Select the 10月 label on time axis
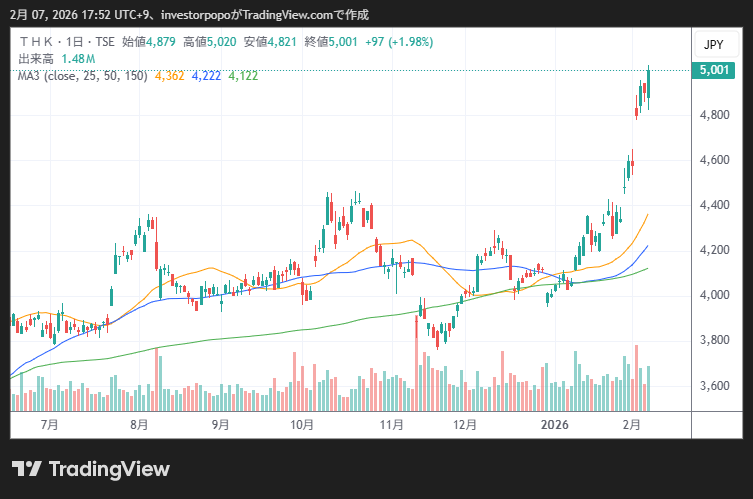Image resolution: width=753 pixels, height=499 pixels. click(301, 424)
